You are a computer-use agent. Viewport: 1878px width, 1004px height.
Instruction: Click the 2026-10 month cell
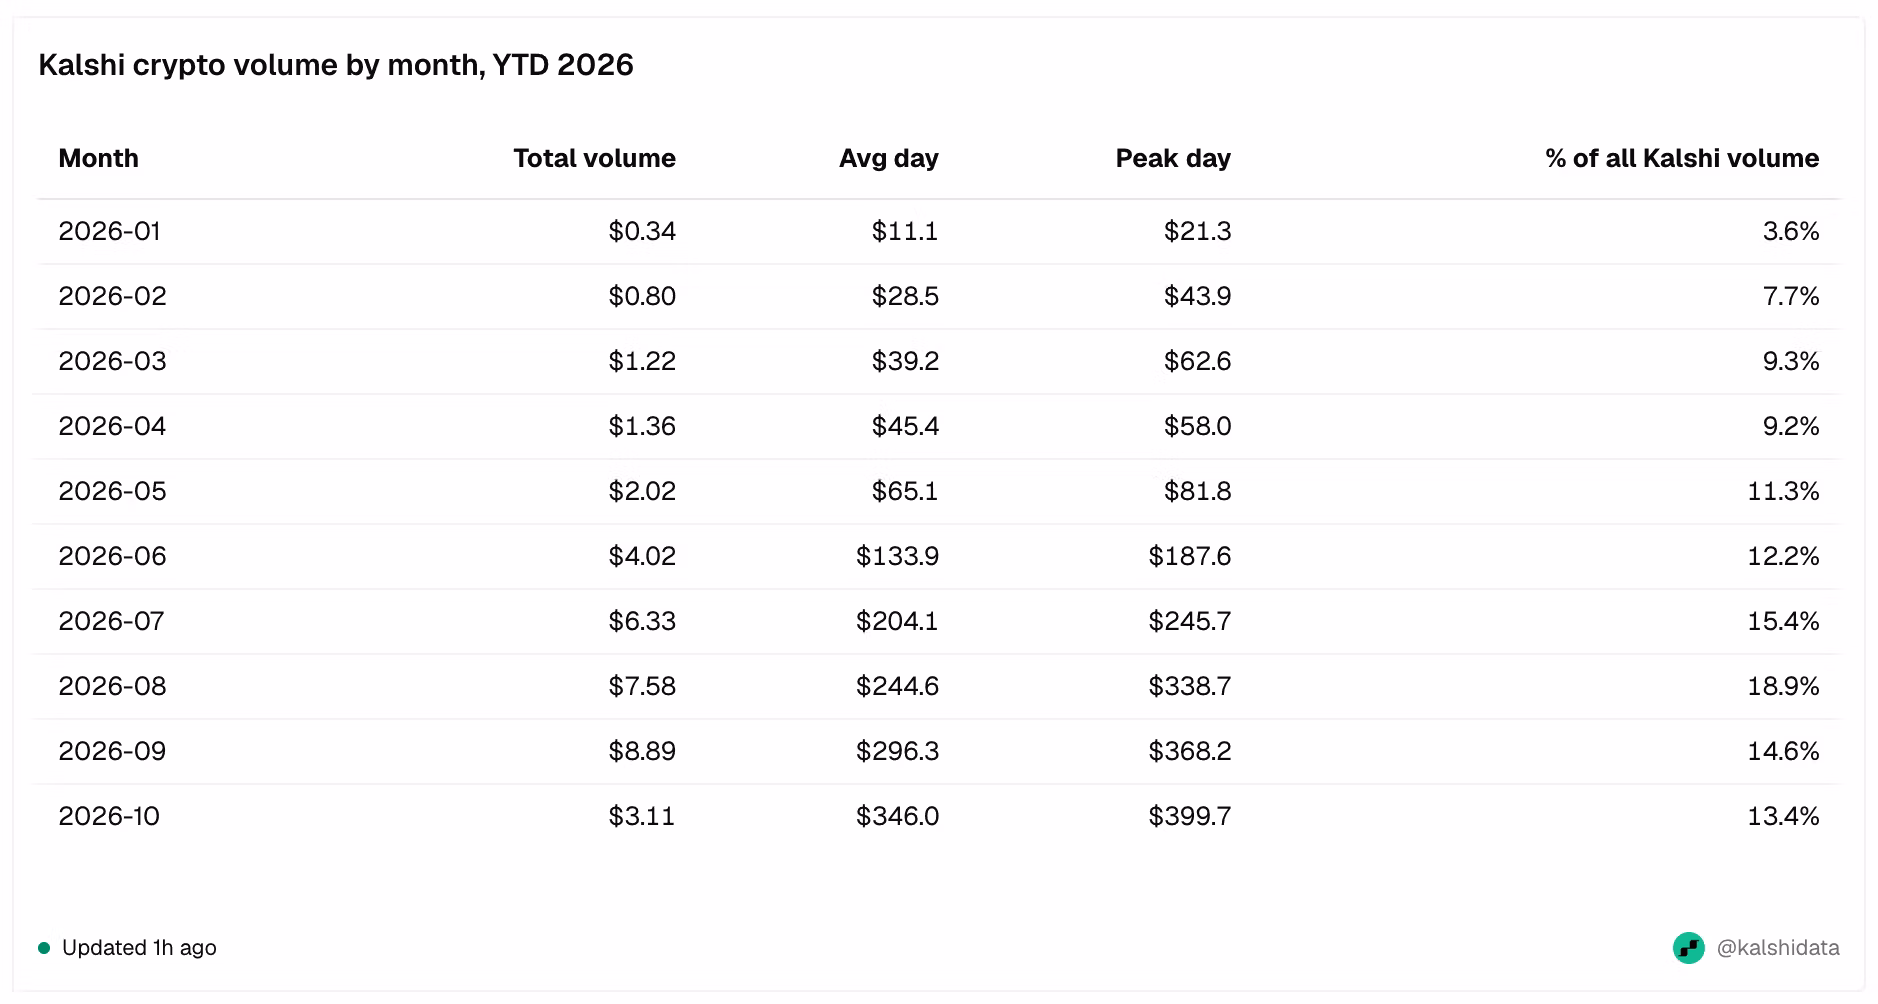click(x=109, y=816)
